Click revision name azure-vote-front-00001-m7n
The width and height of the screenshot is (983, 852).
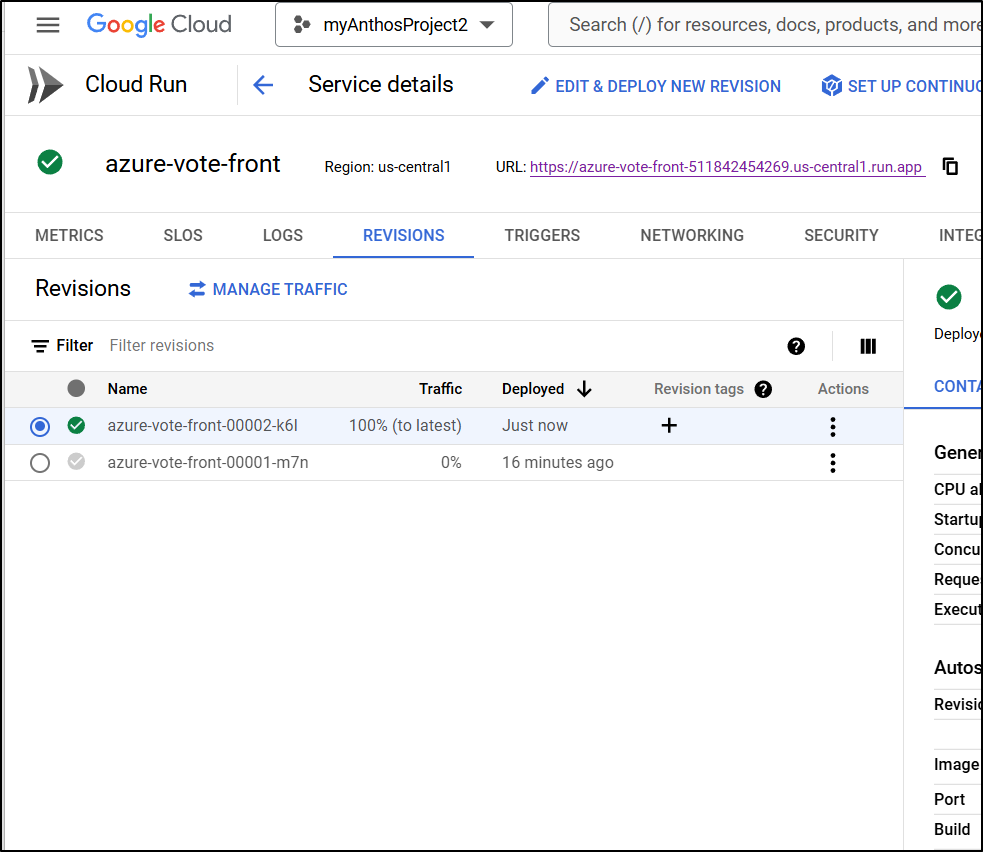[208, 463]
